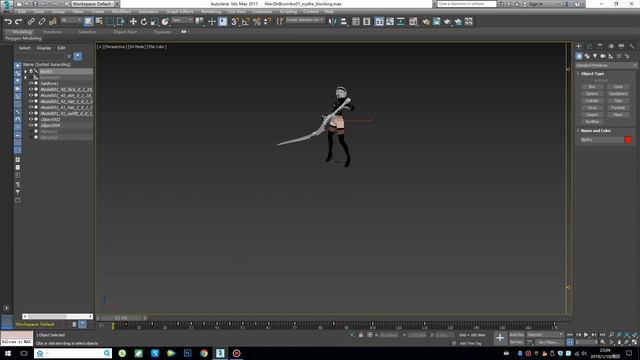Image resolution: width=640 pixels, height=360 pixels.
Task: Pick the Rectangular Selection Region tool
Action: pyautogui.click(x=110, y=22)
